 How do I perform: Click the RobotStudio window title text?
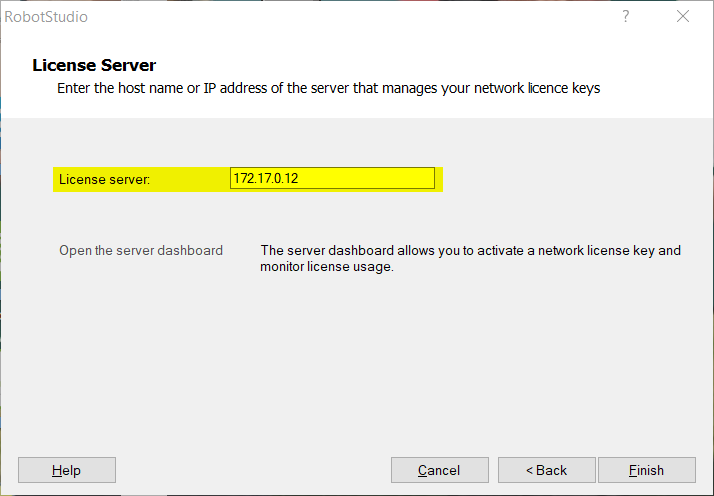(46, 17)
